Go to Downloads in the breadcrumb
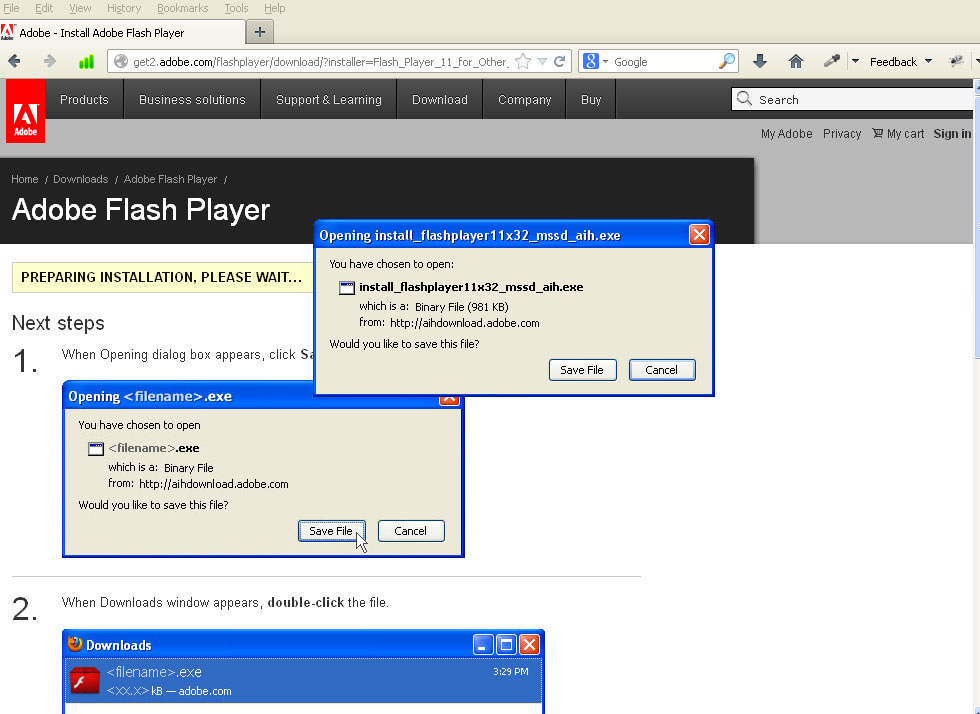980x714 pixels. pos(81,179)
